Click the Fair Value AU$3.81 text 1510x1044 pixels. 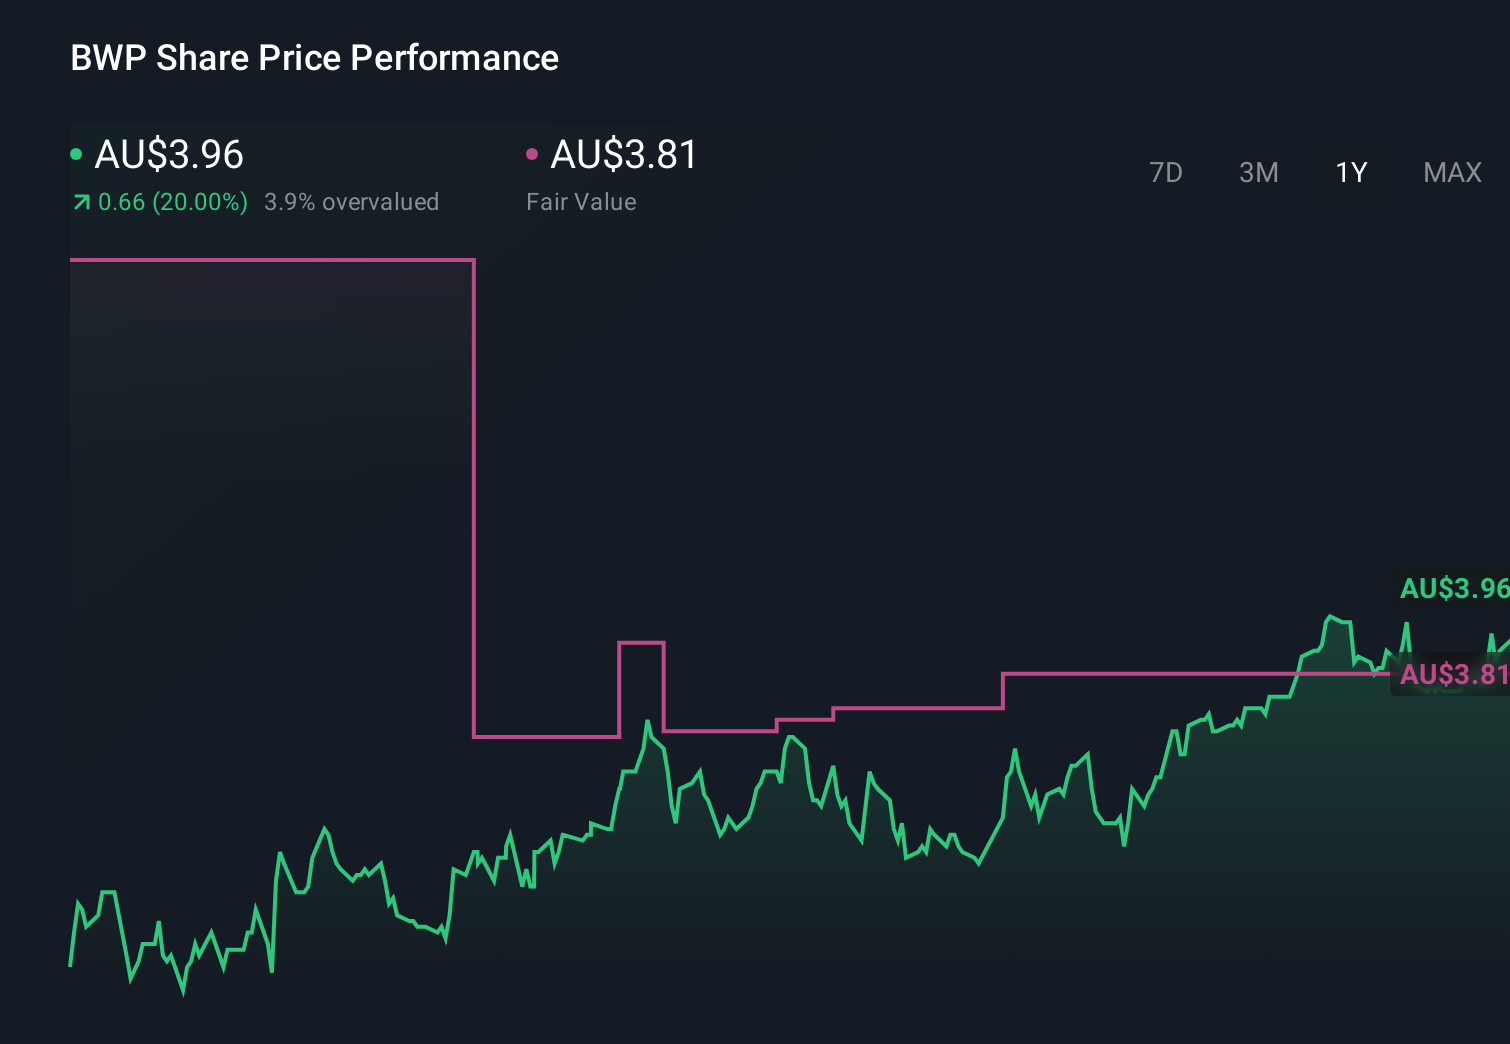pyautogui.click(x=624, y=154)
